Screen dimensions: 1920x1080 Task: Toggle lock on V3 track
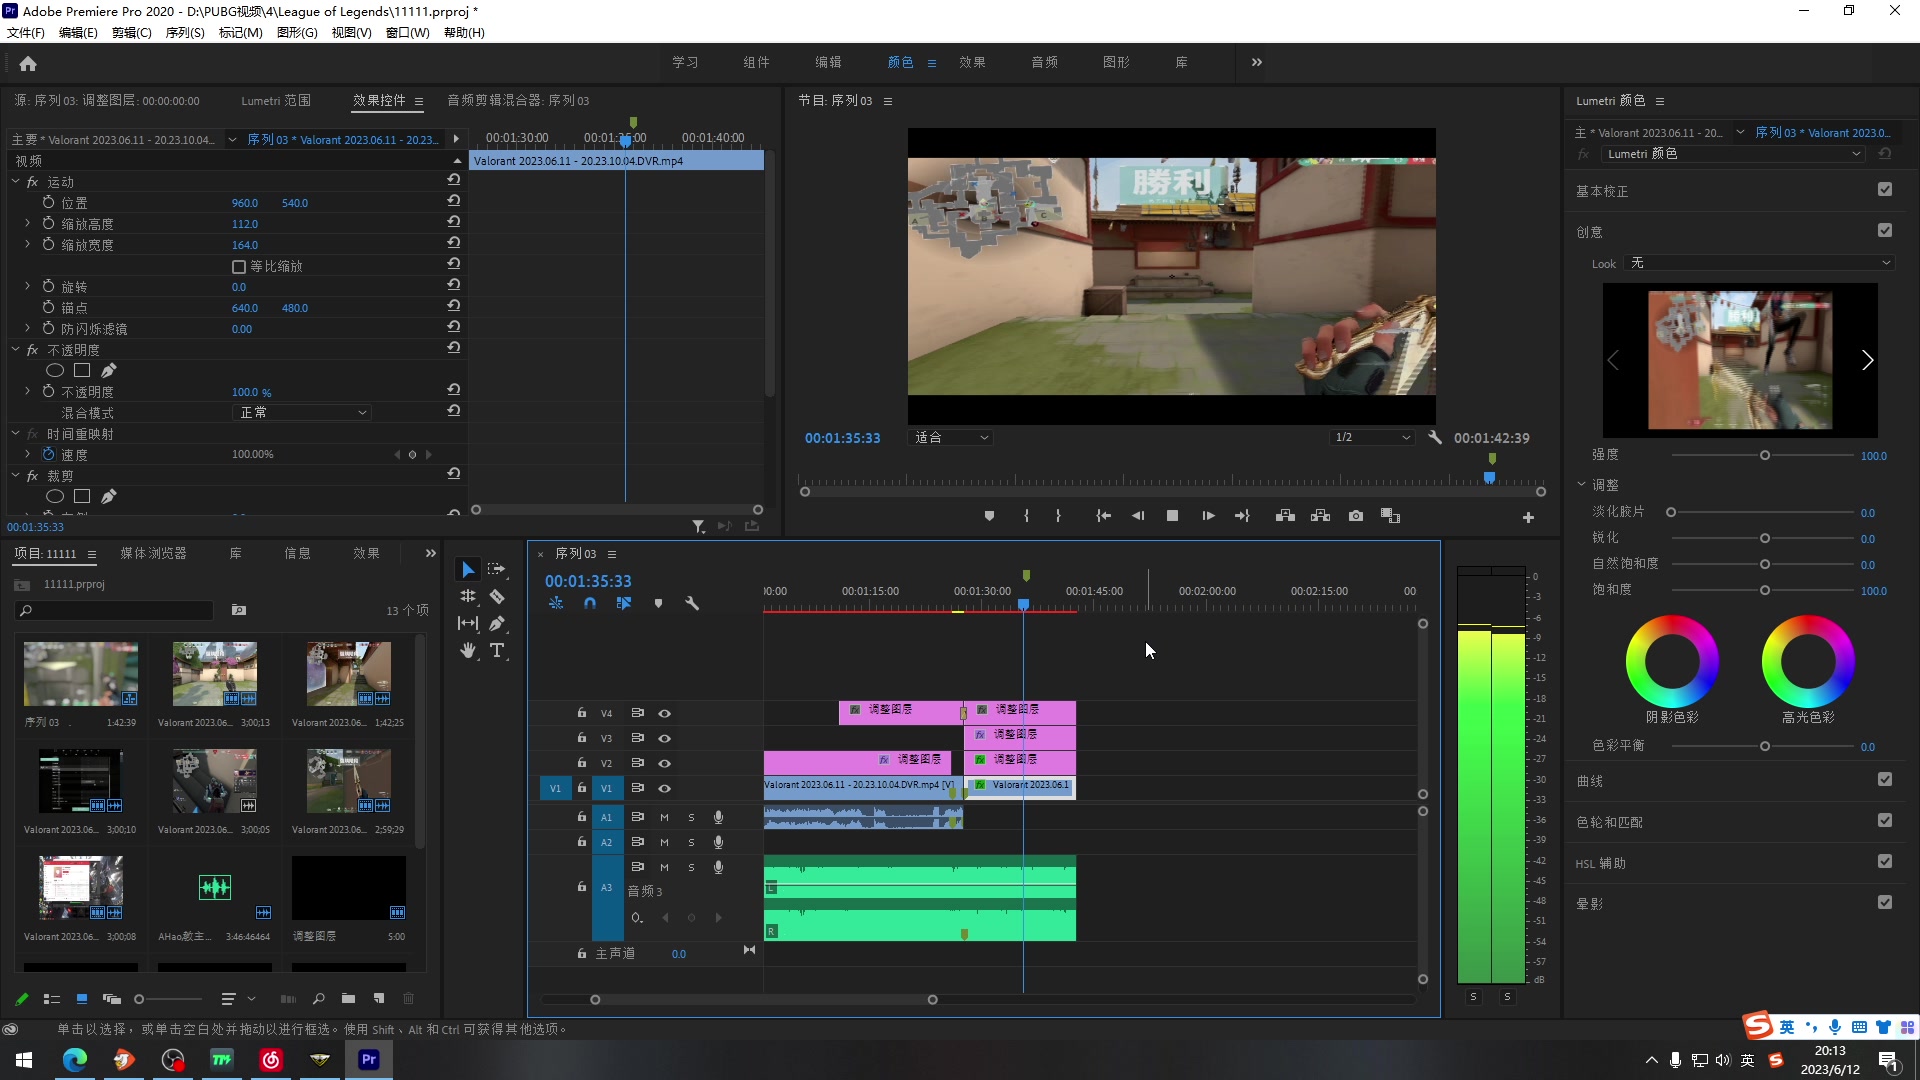coord(581,737)
